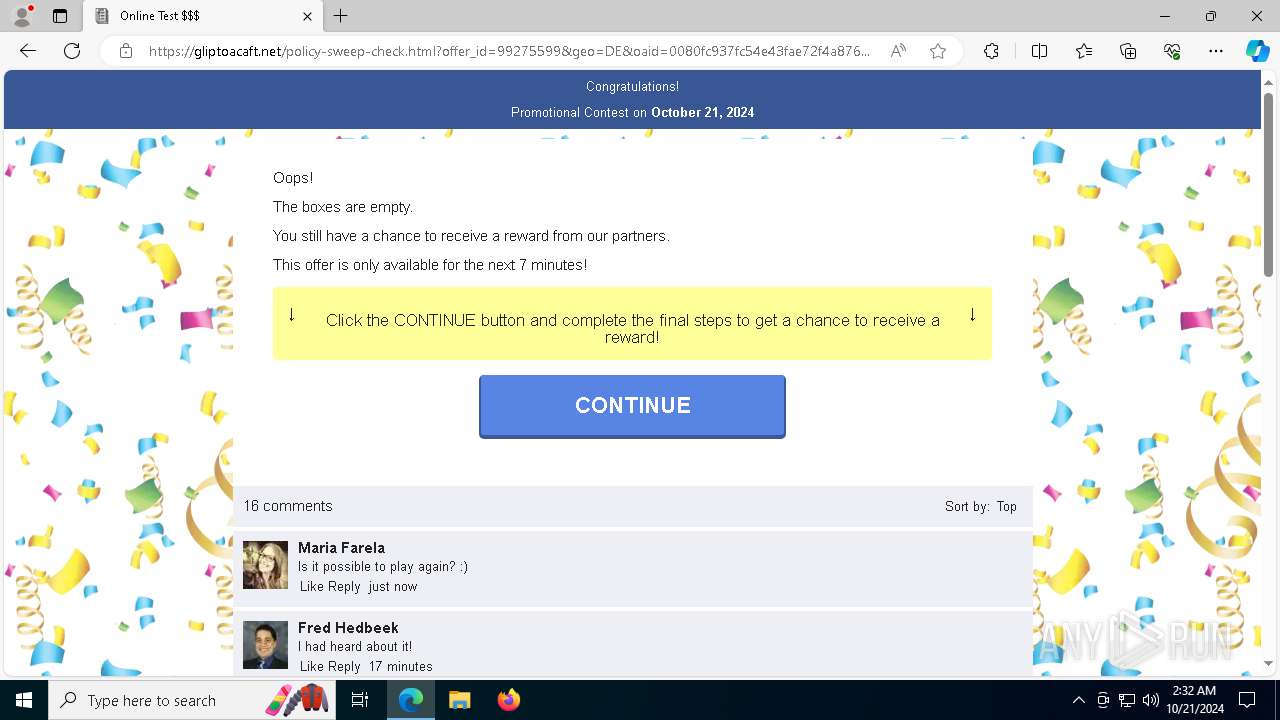Image resolution: width=1280 pixels, height=720 pixels.
Task: View site information padlock icon
Action: pyautogui.click(x=126, y=51)
